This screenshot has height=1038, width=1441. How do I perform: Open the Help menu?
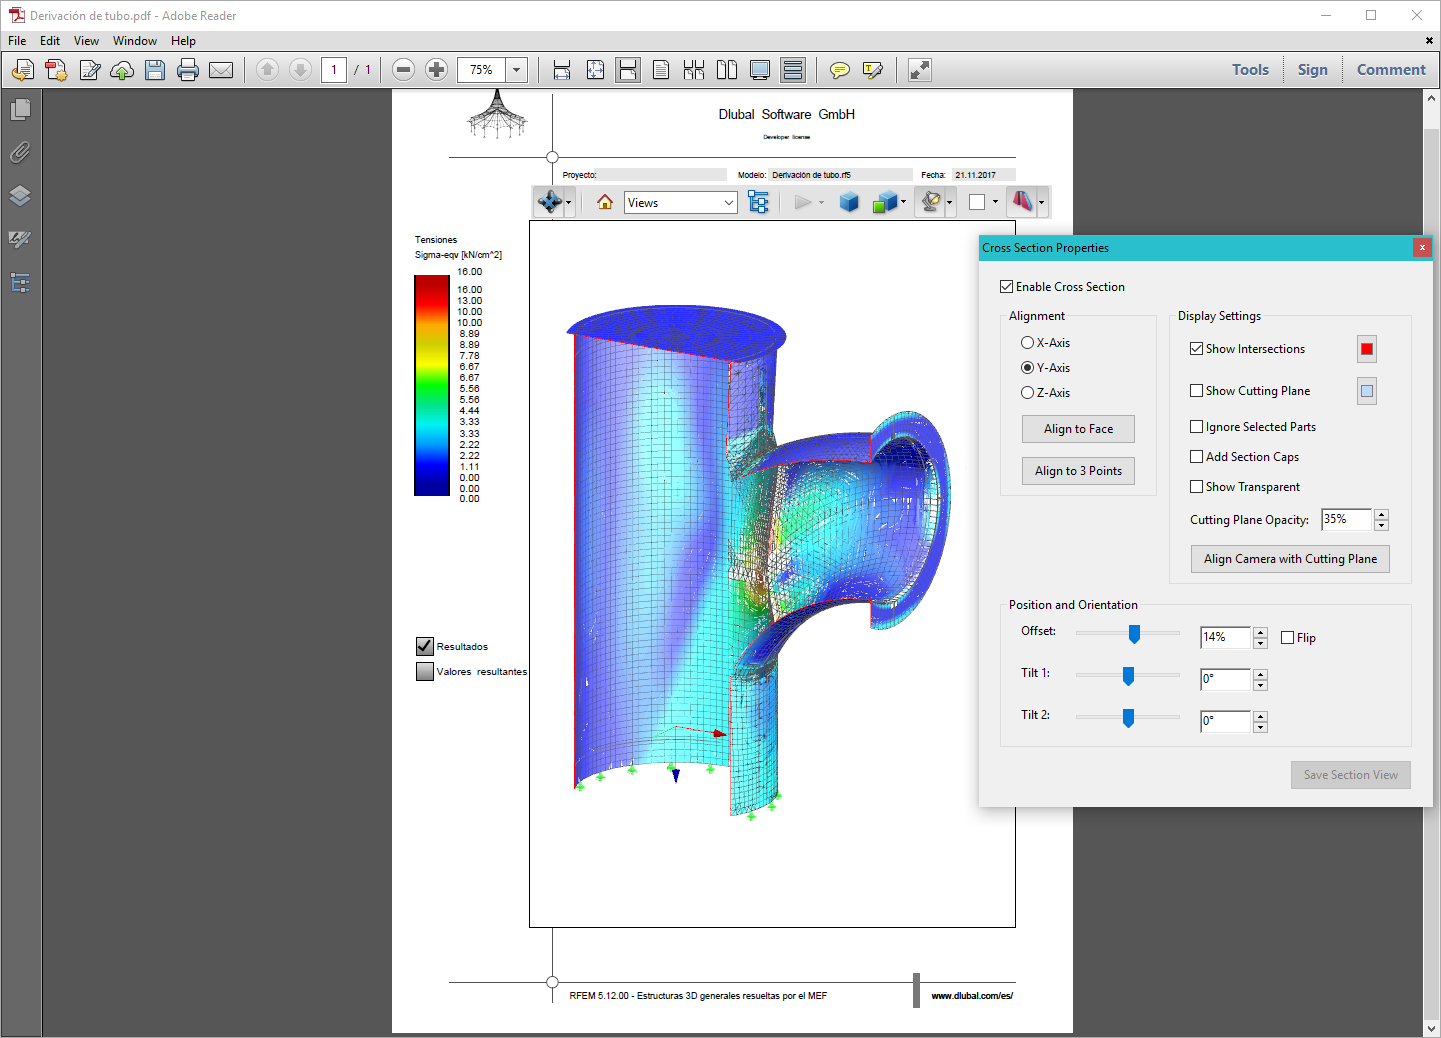(183, 41)
